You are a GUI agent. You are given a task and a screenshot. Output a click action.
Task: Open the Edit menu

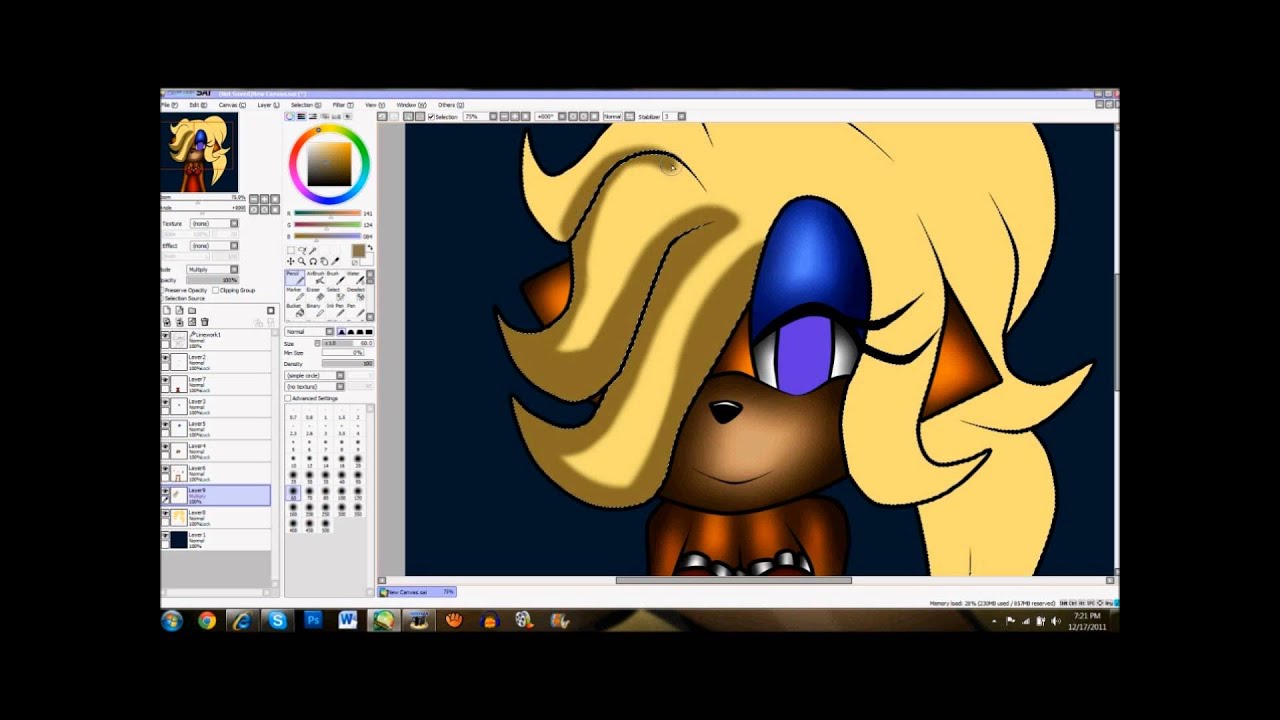pos(198,105)
